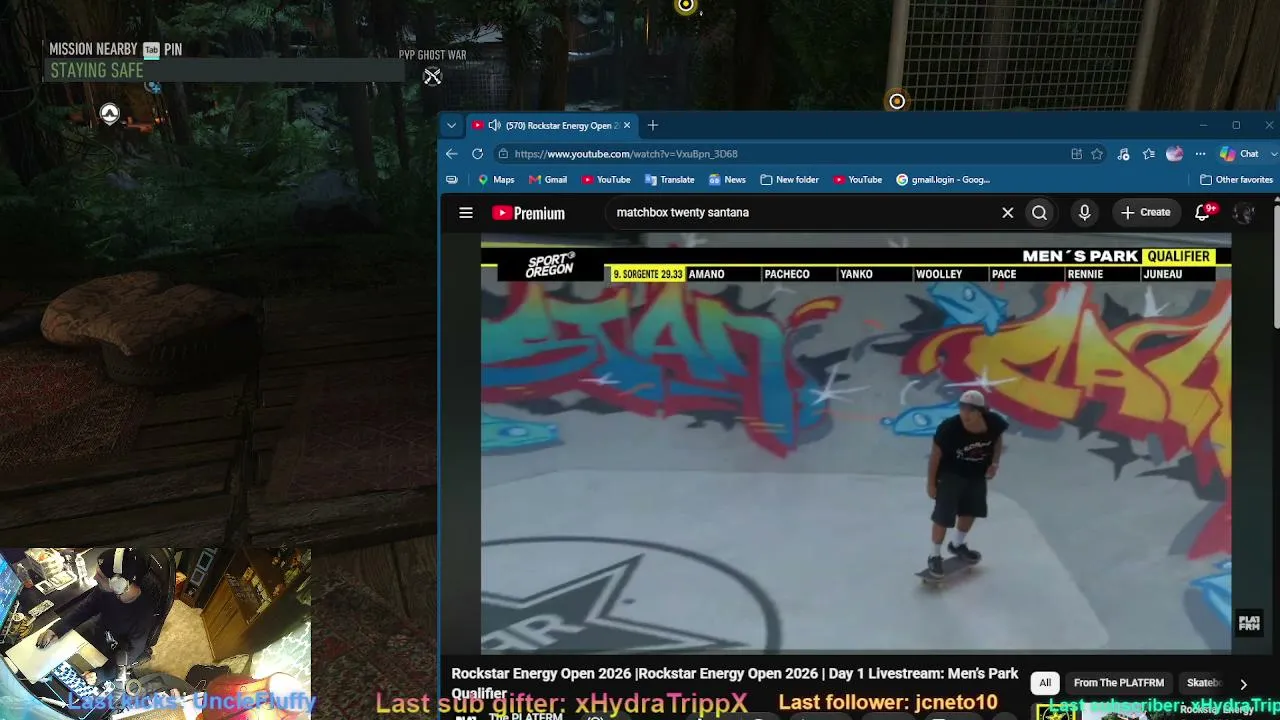
Task: Clear the search query with X
Action: [x=1008, y=213]
